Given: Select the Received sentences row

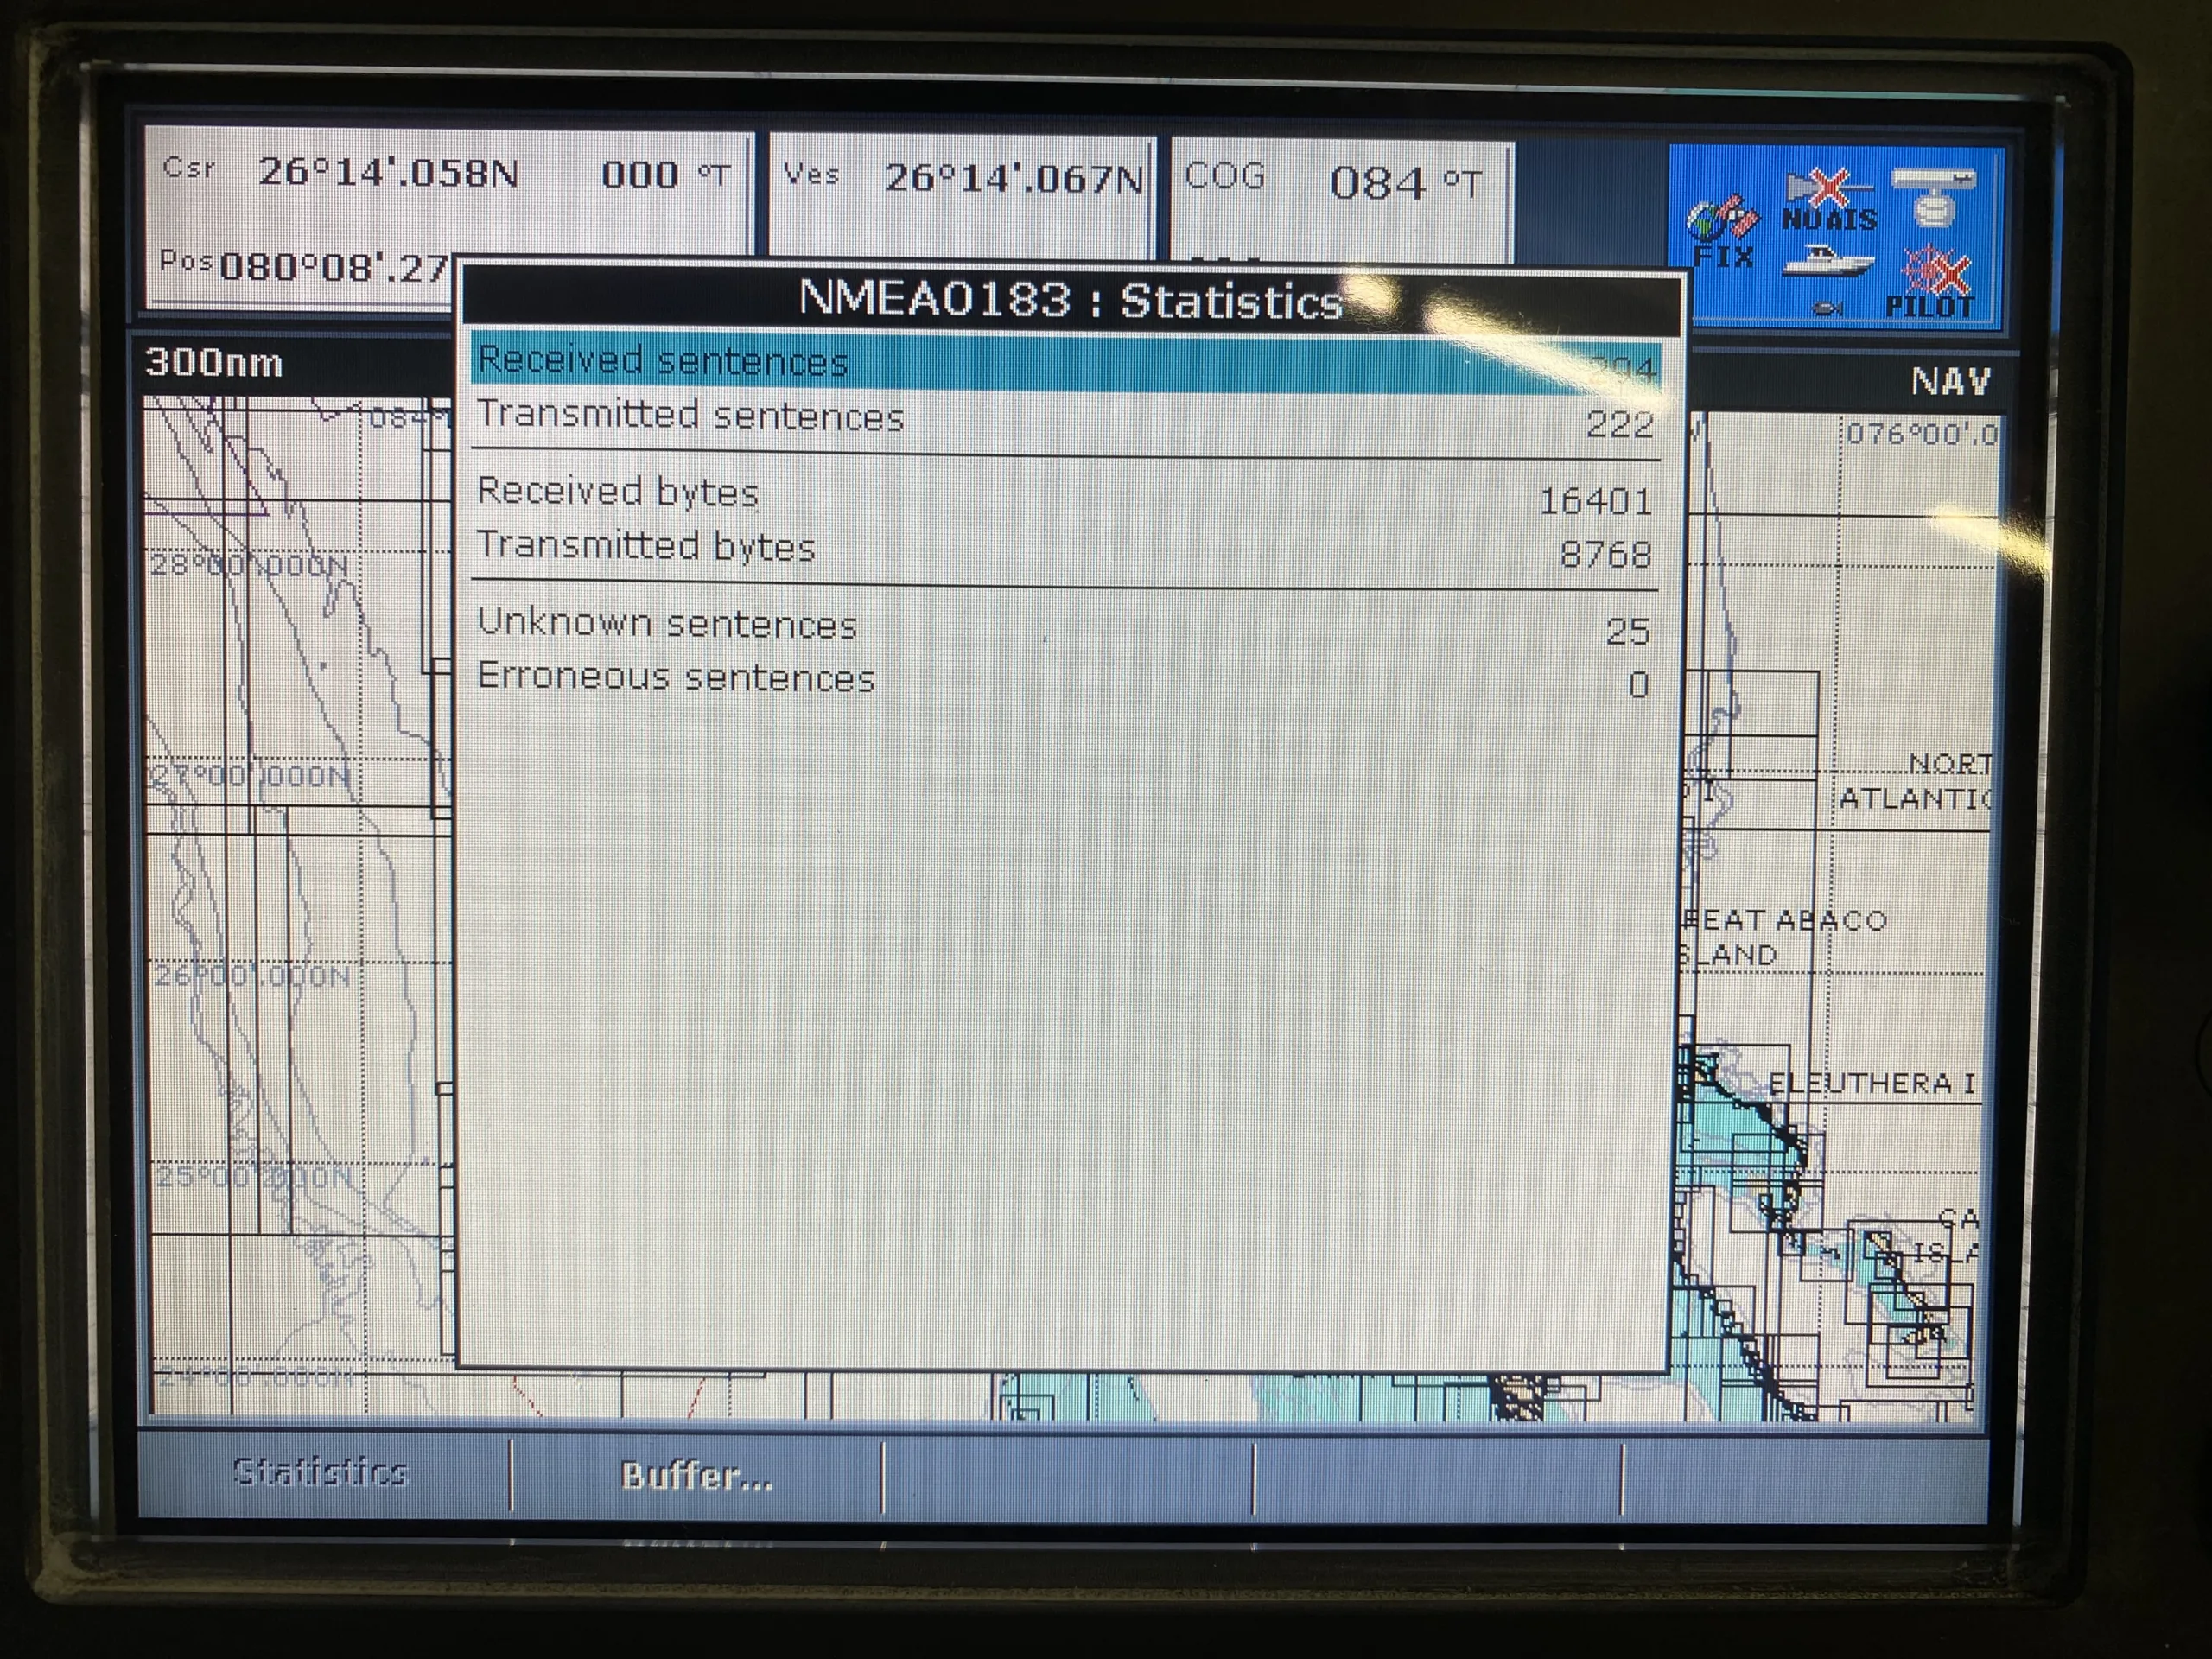Looking at the screenshot, I should [1066, 362].
